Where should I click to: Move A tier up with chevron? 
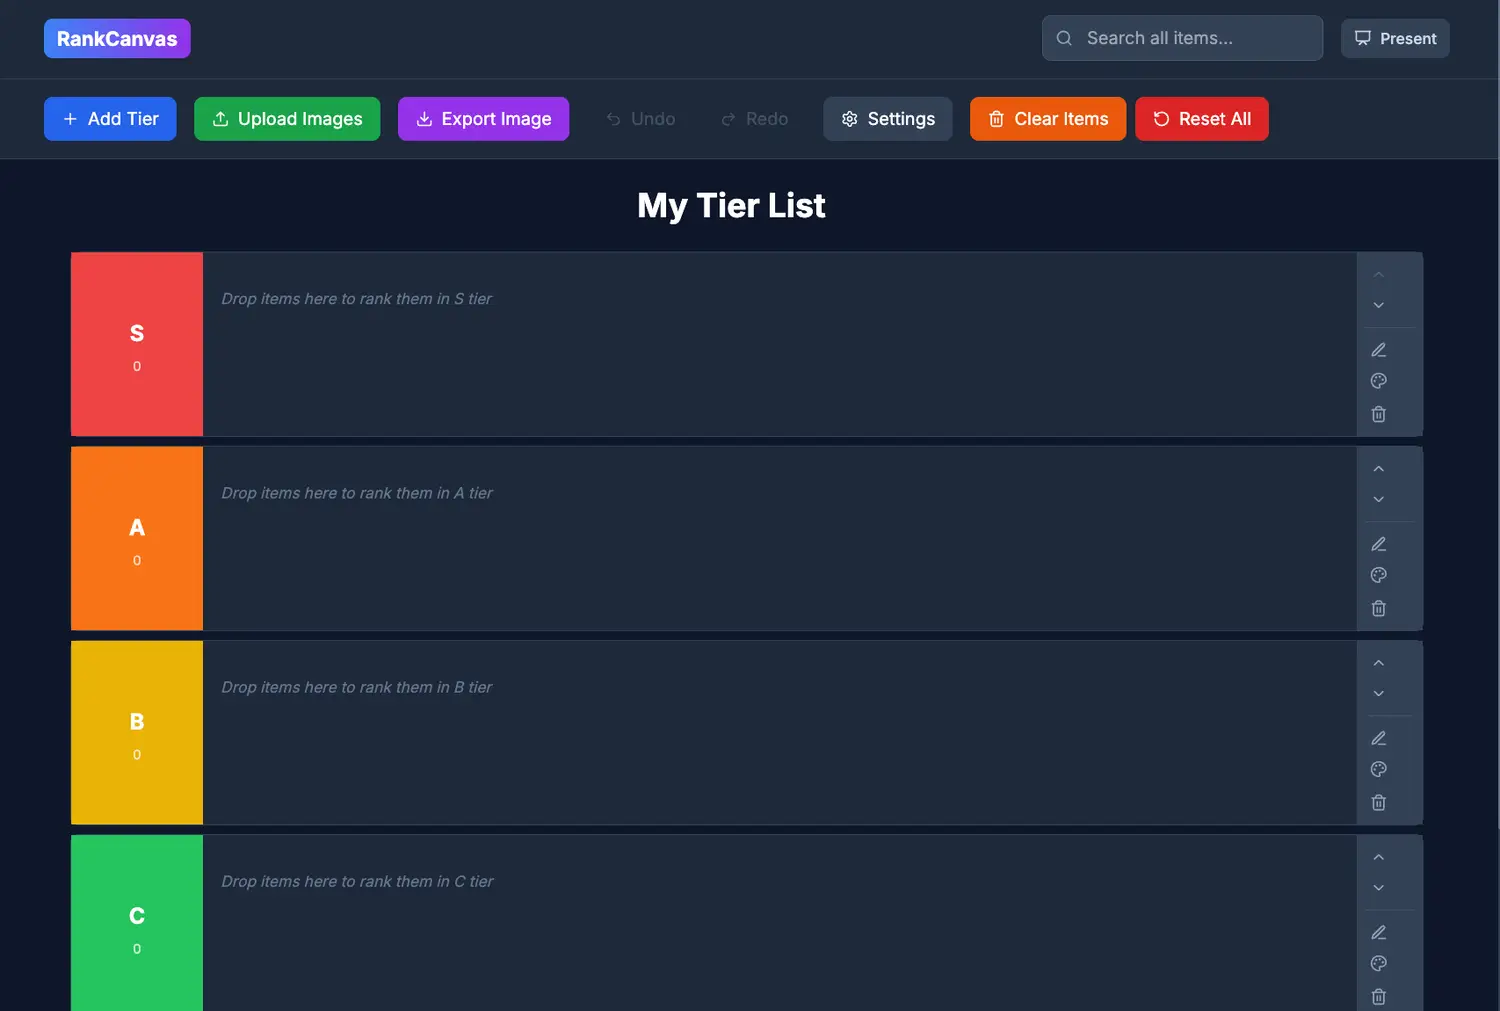point(1378,469)
